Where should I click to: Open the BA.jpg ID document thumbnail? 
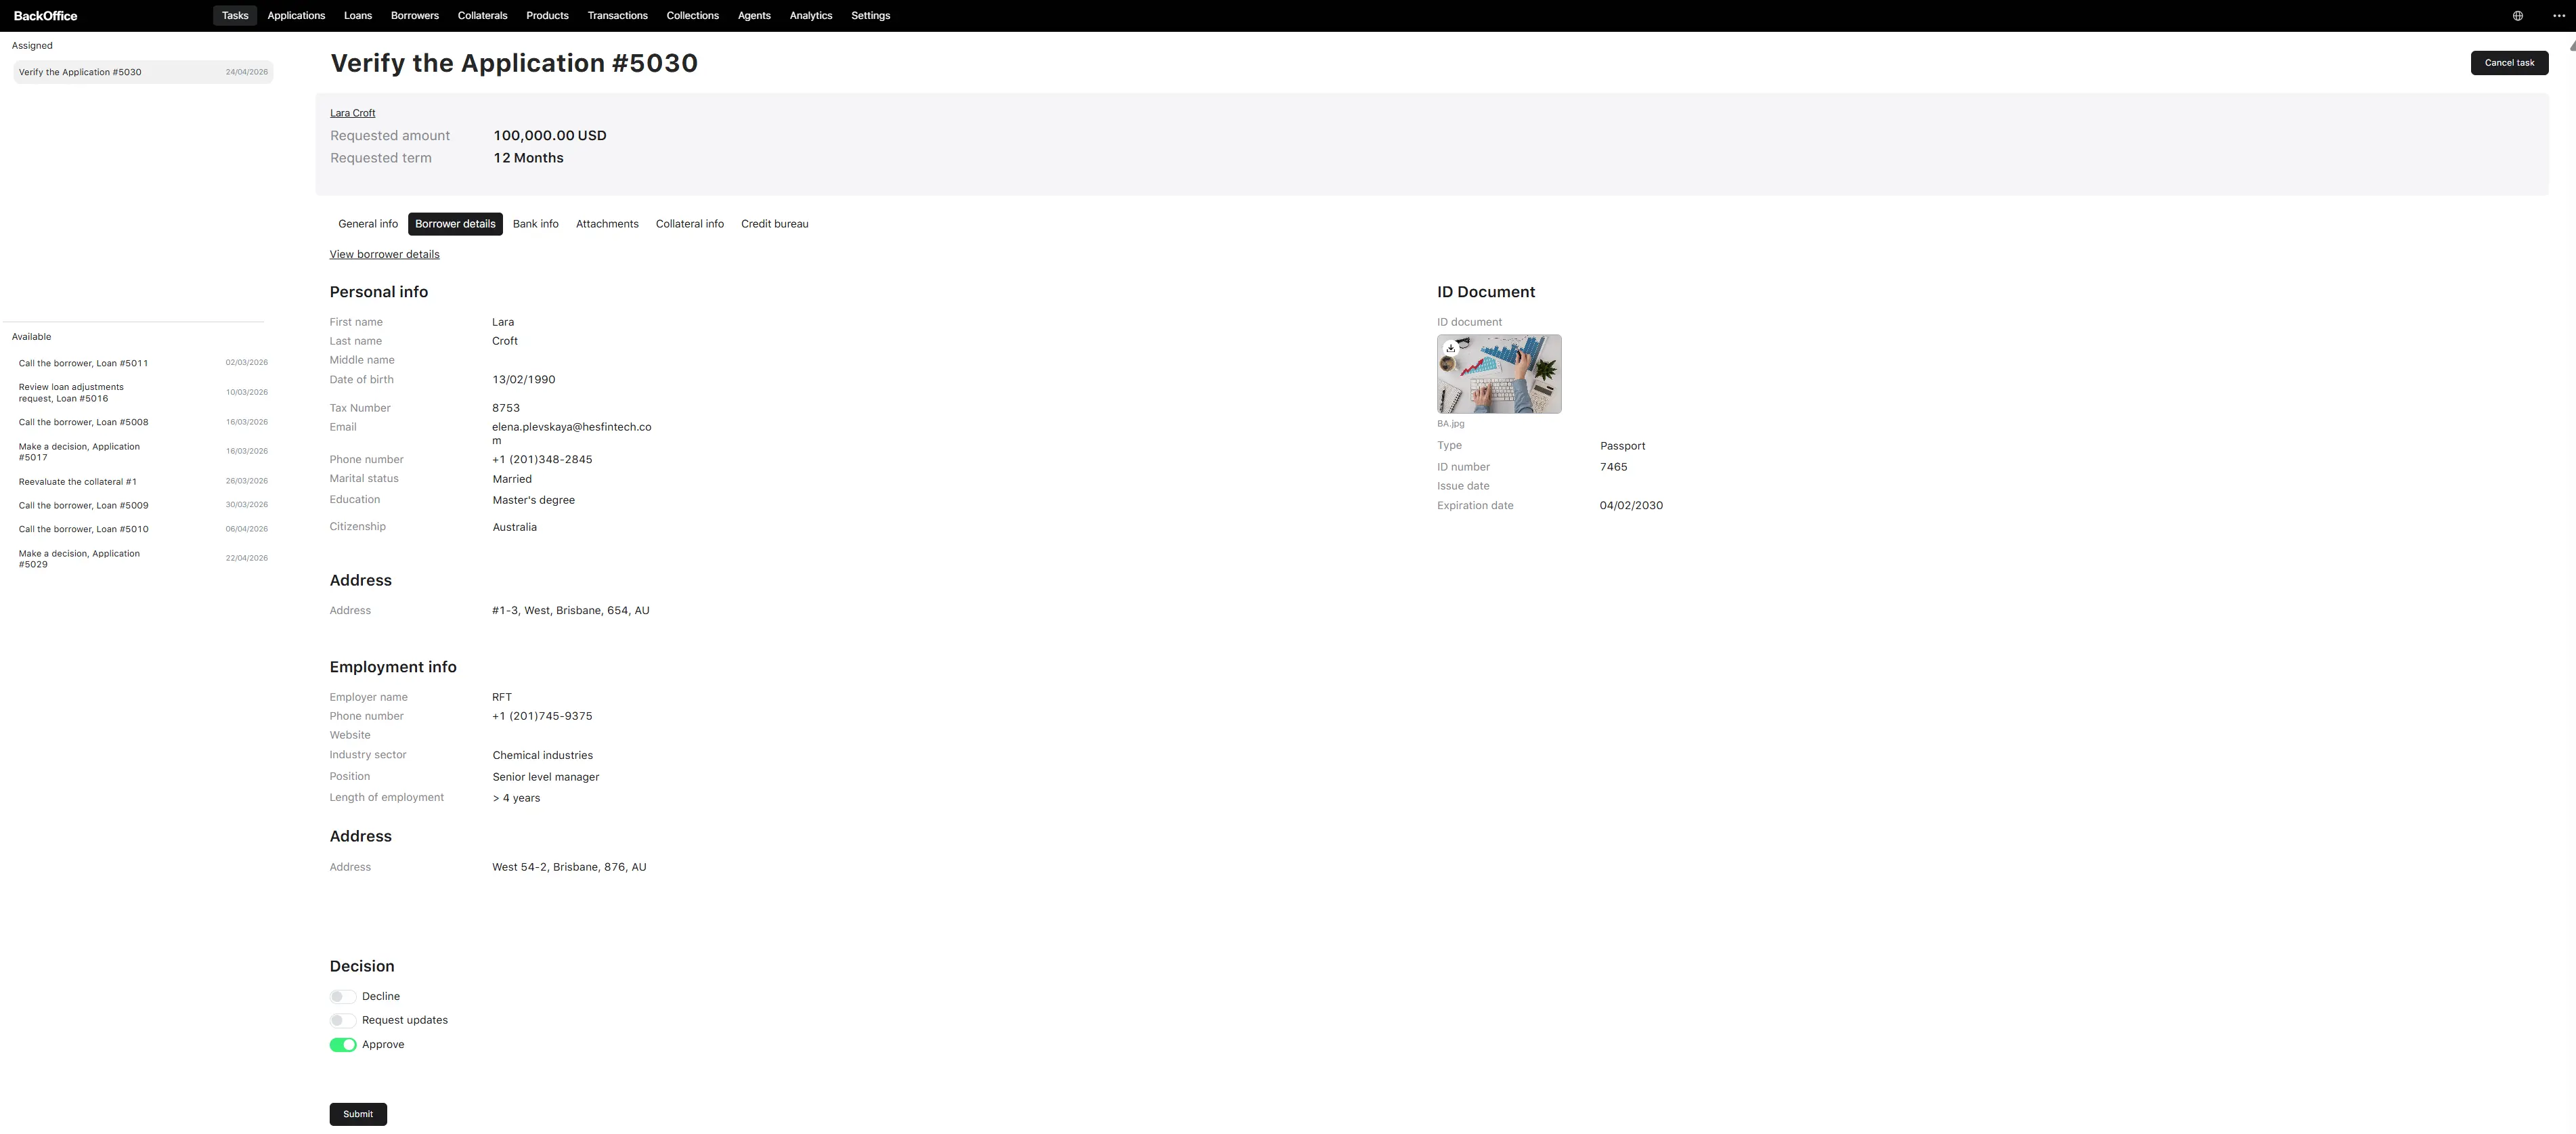[1499, 374]
